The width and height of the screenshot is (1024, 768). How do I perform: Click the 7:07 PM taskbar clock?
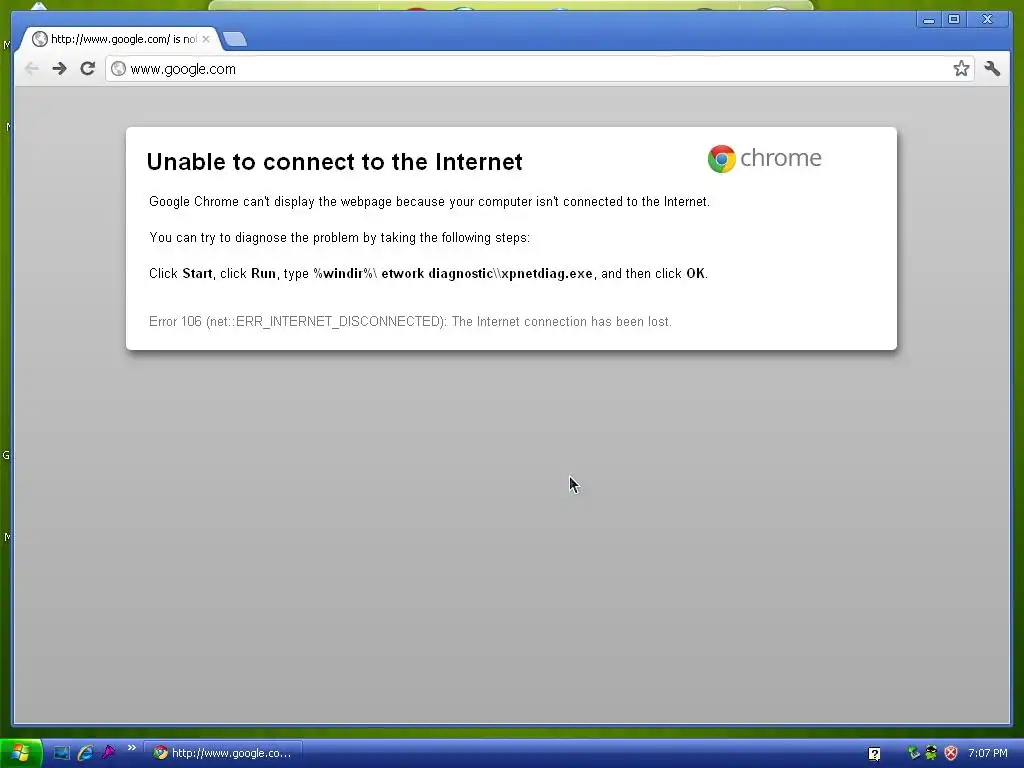coord(987,753)
